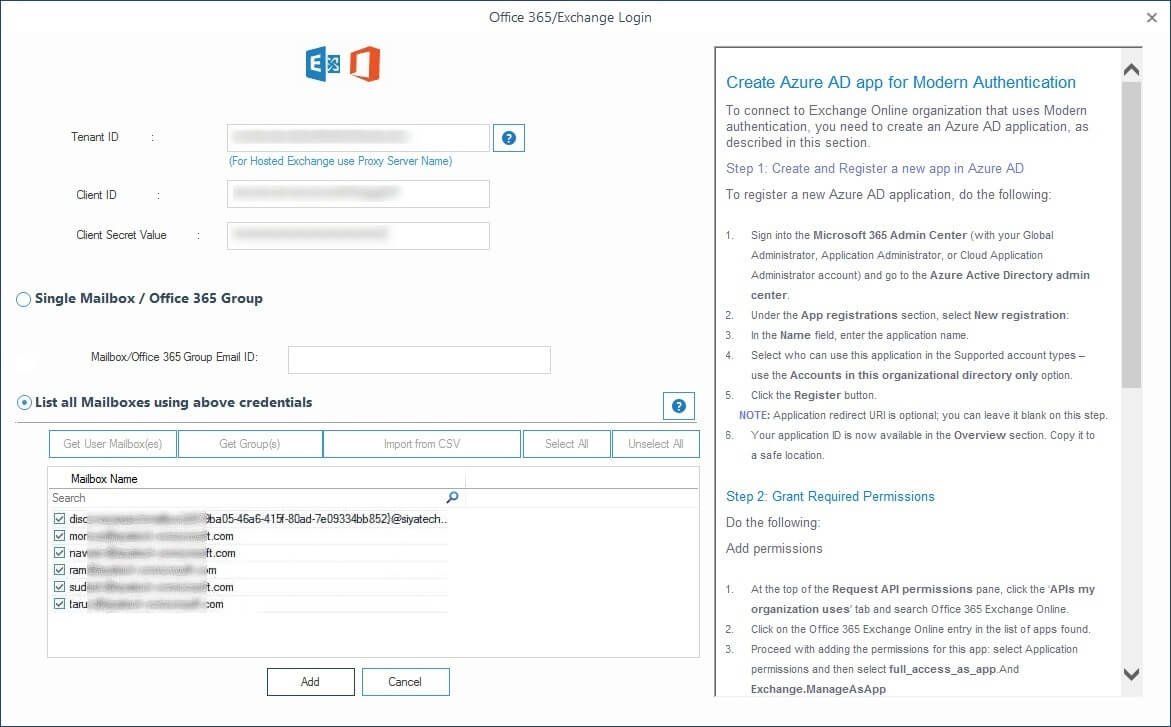The image size is (1171, 727).
Task: Choose Import from CSV
Action: point(422,444)
